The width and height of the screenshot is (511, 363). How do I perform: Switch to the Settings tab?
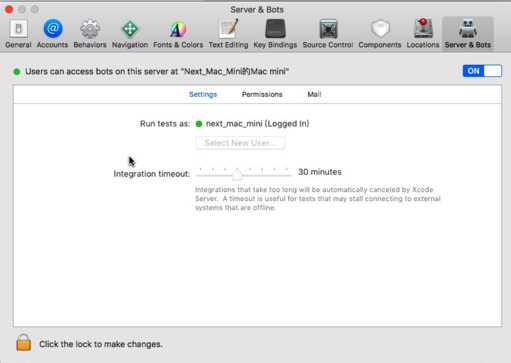click(203, 94)
